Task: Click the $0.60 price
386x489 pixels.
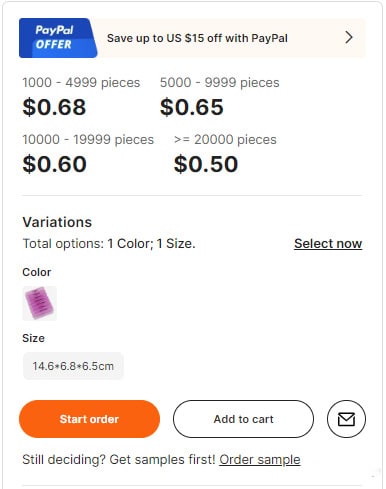Action: [x=54, y=164]
